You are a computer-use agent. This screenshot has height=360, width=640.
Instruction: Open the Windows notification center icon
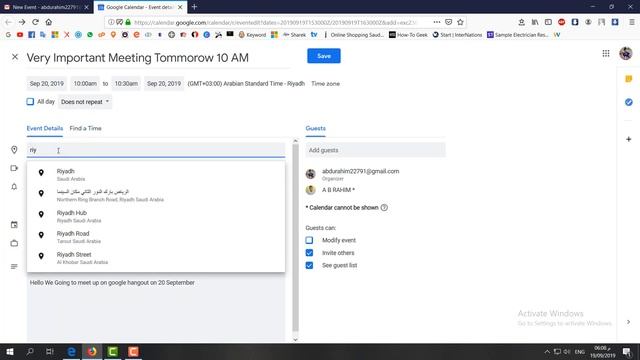(x=627, y=351)
